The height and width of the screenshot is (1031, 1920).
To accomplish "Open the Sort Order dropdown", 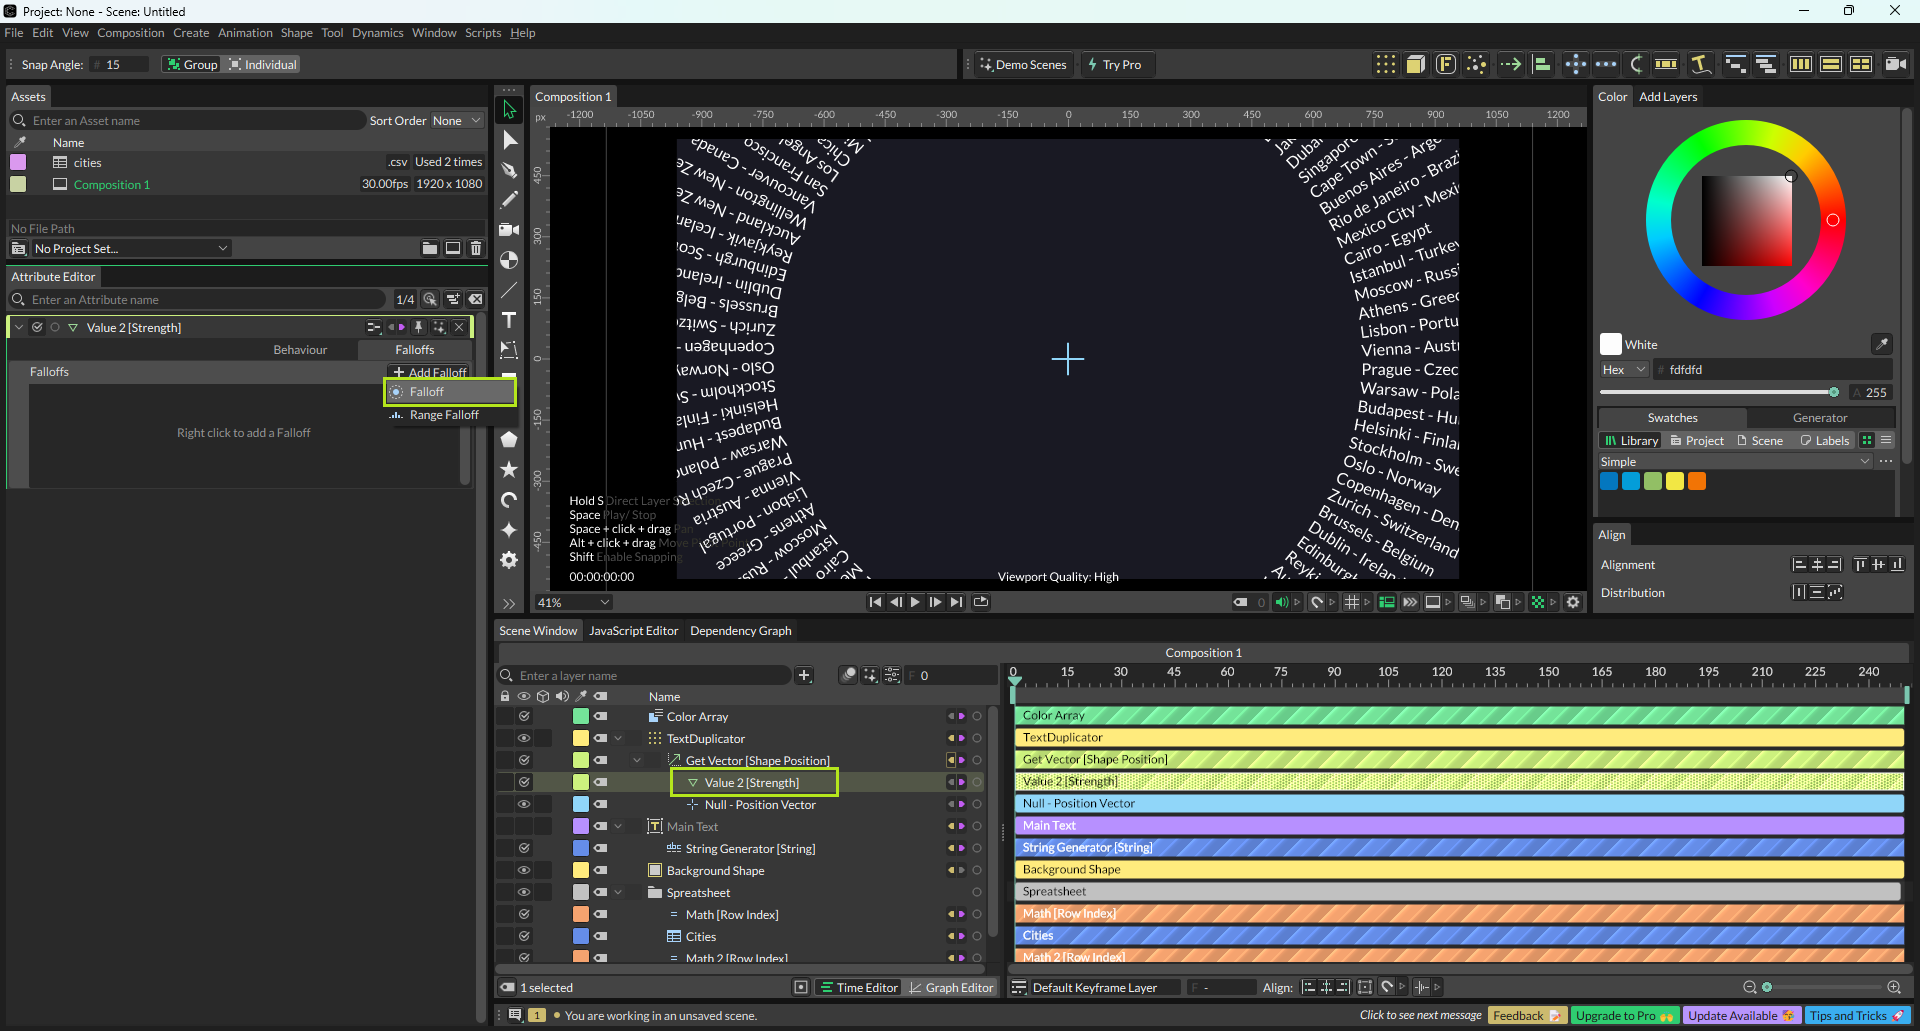I will pyautogui.click(x=457, y=121).
